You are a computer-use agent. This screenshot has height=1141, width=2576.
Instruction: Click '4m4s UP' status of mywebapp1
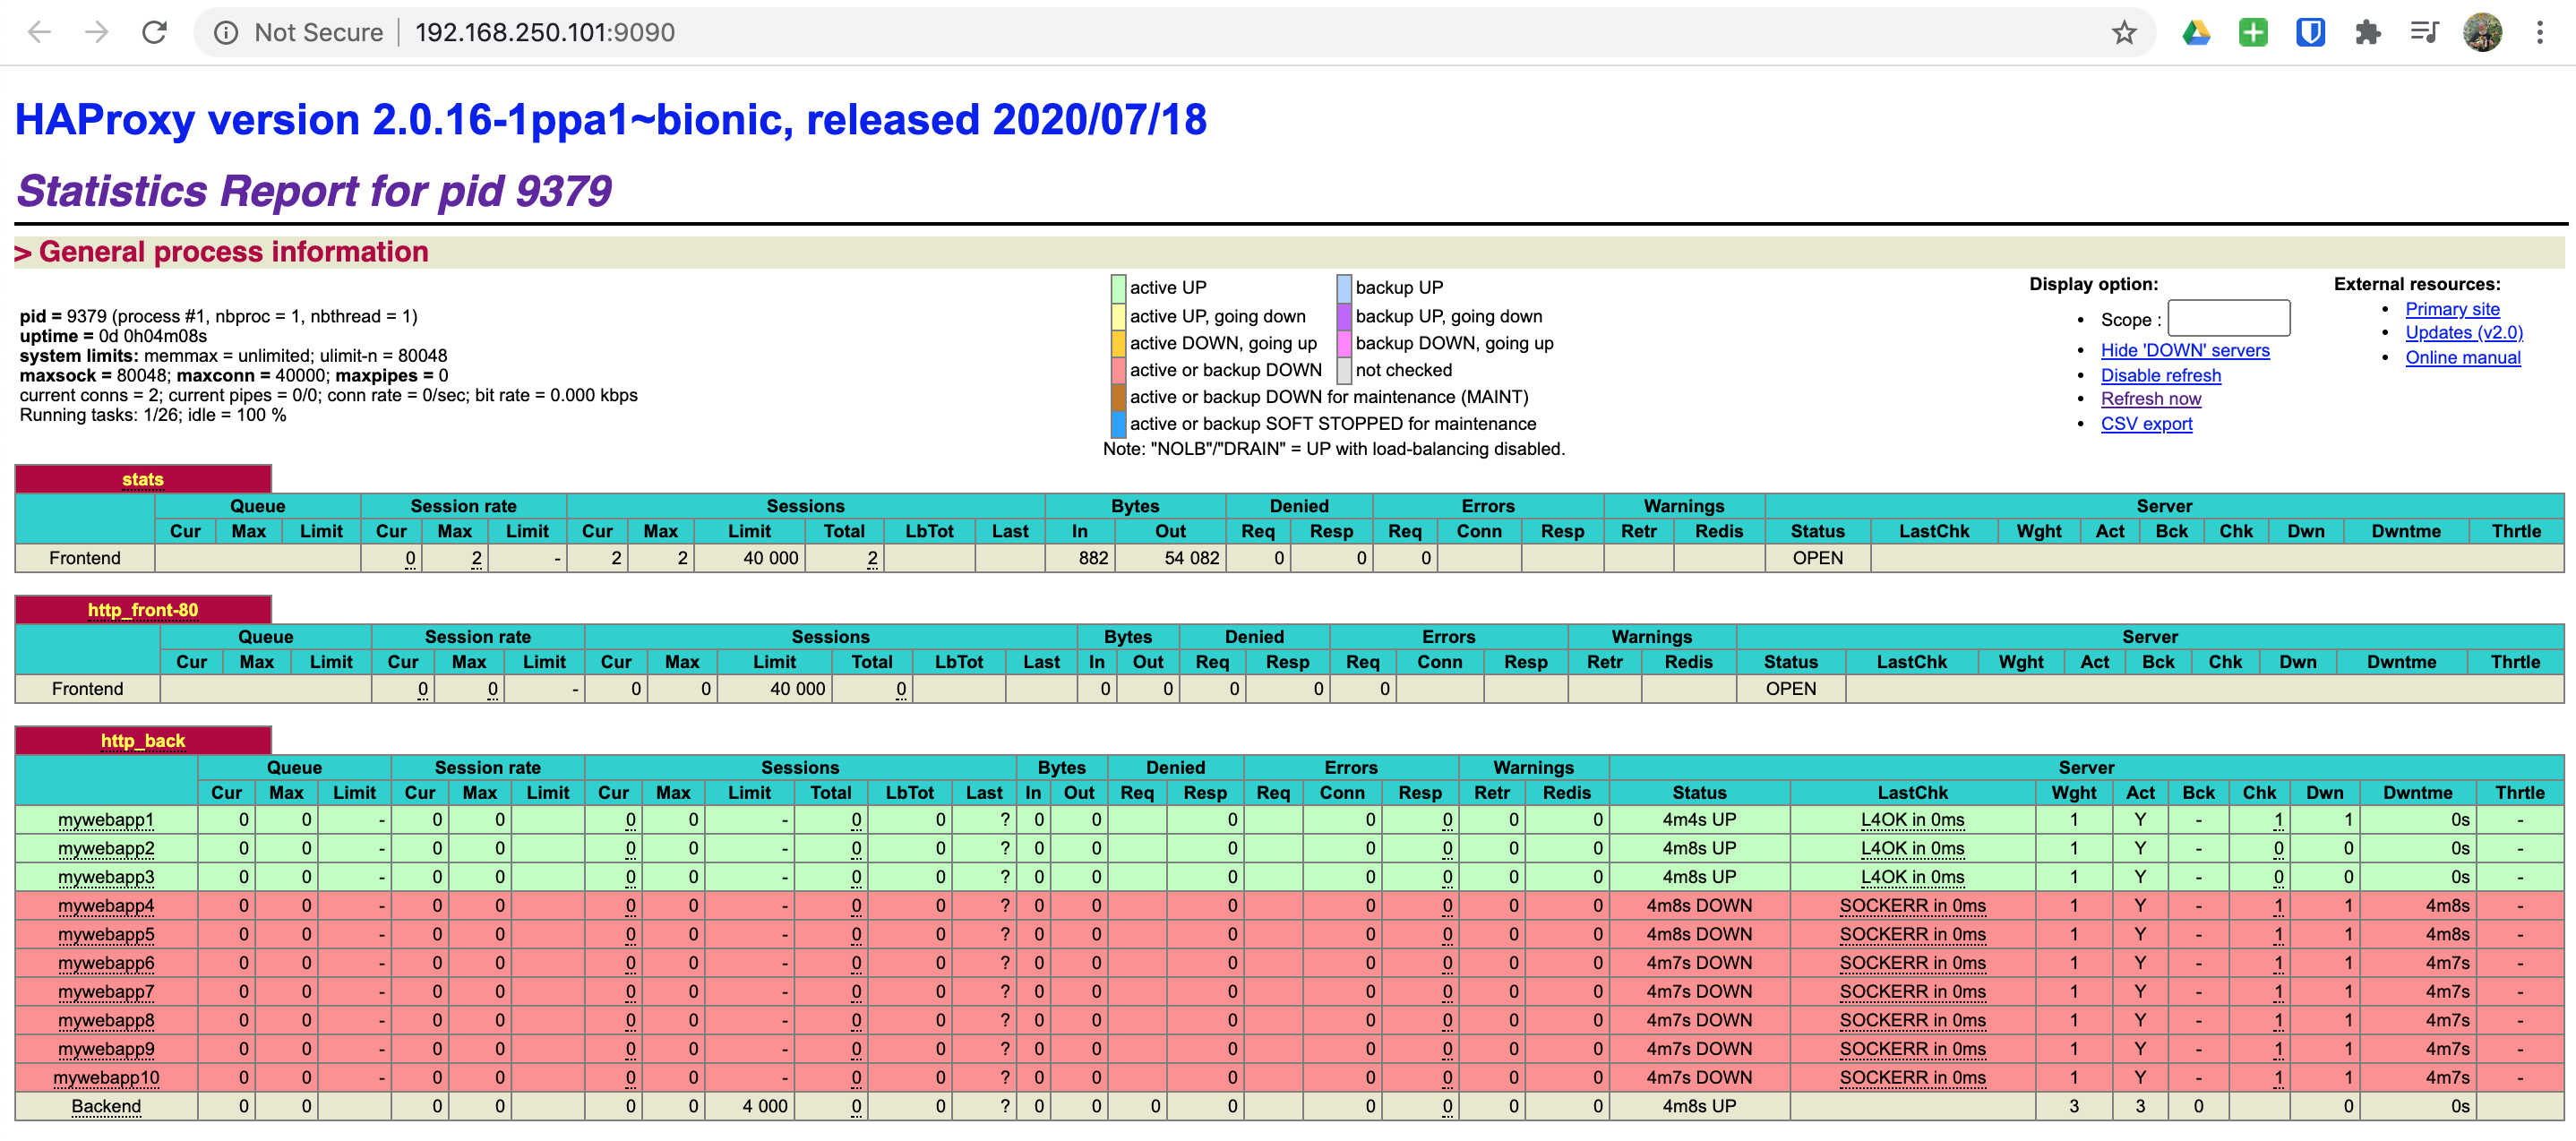click(1699, 820)
